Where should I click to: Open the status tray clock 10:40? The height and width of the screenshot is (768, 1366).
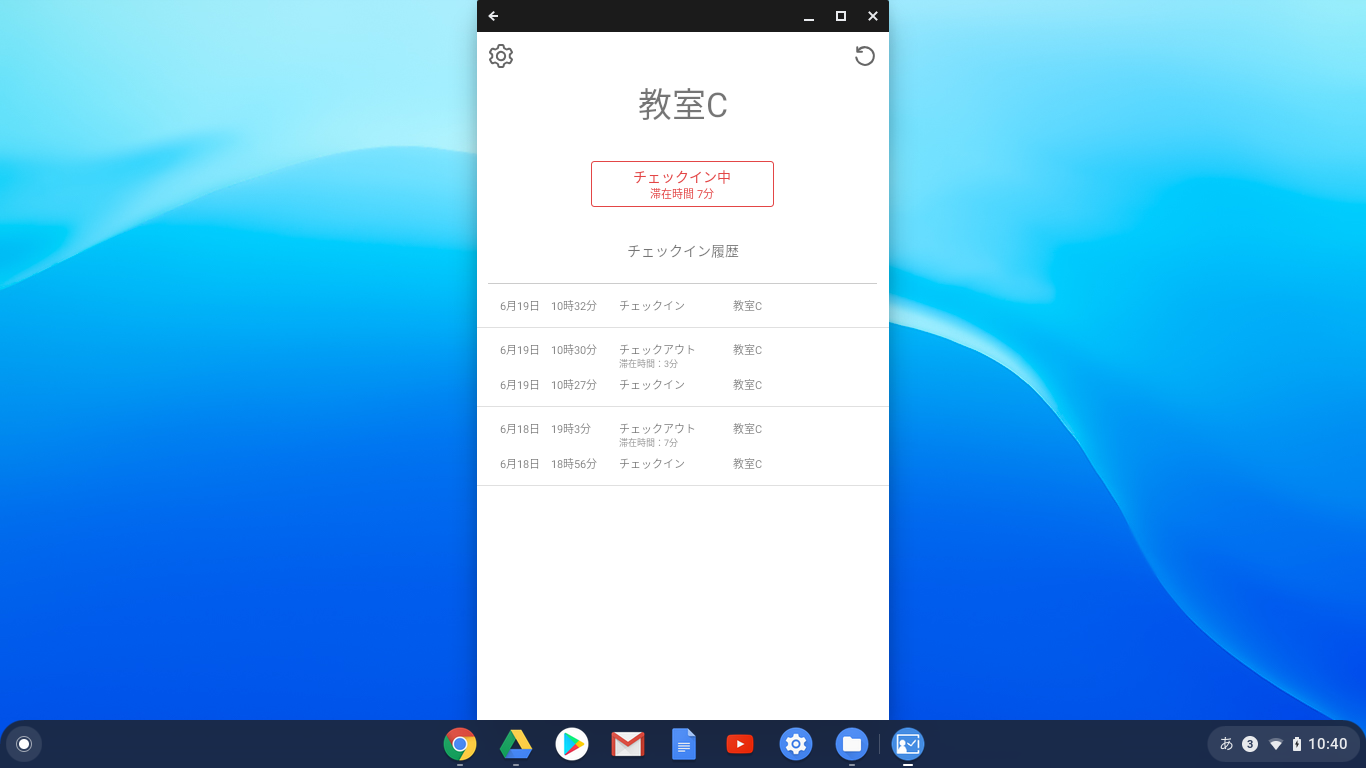coord(1328,744)
